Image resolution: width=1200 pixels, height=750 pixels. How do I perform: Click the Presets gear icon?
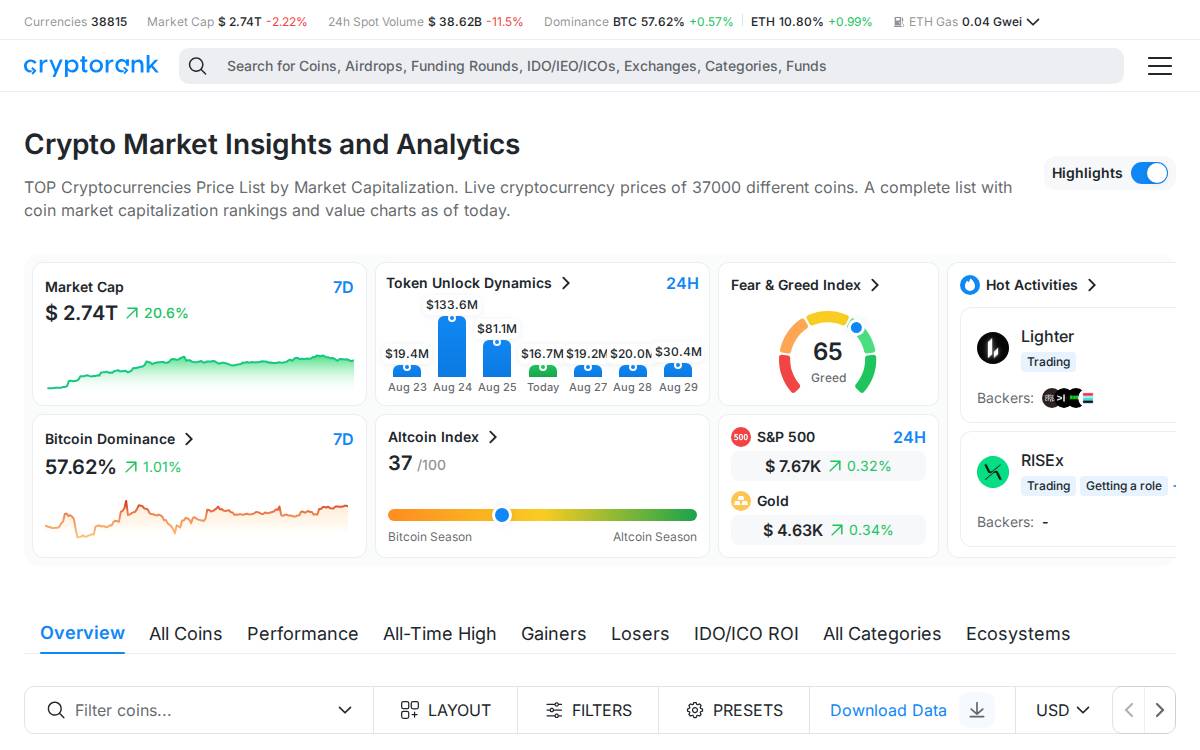click(x=695, y=710)
